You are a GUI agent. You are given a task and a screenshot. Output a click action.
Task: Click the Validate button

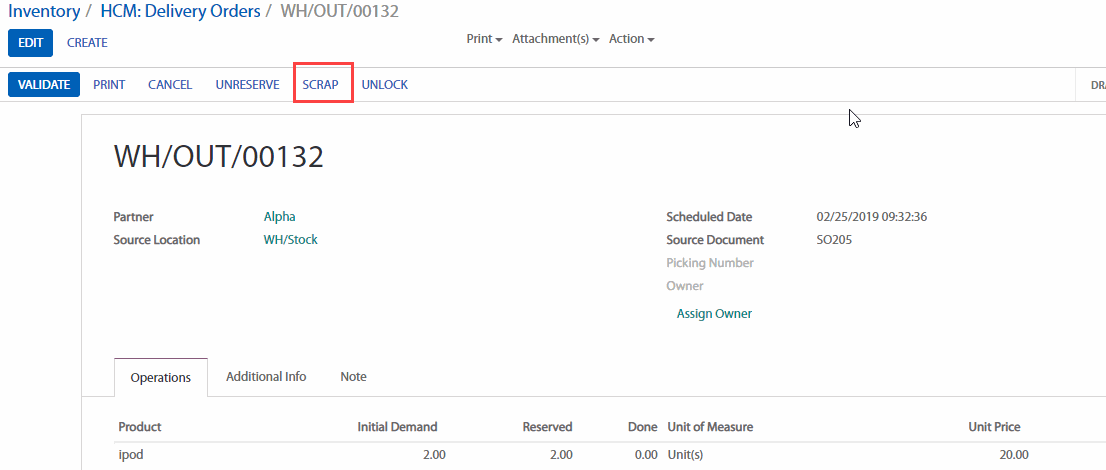point(44,85)
